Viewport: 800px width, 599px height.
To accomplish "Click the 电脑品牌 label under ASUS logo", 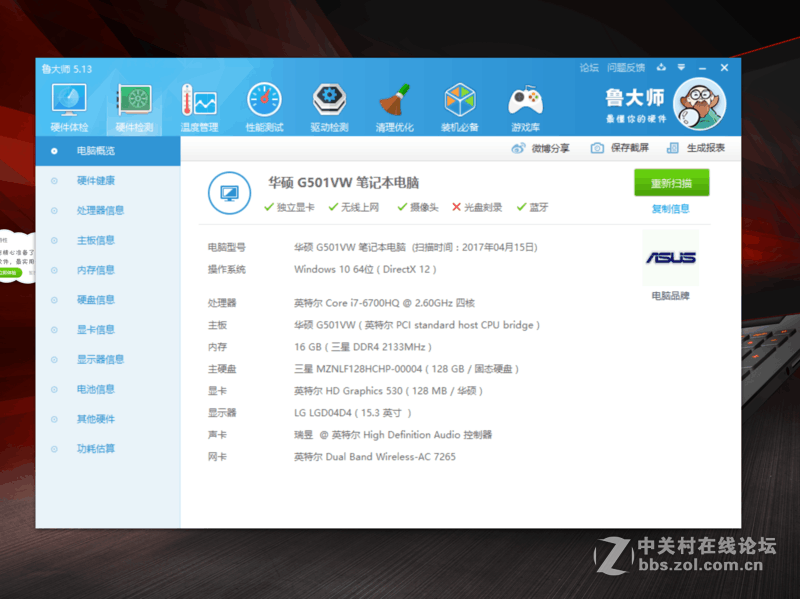I will pos(670,296).
